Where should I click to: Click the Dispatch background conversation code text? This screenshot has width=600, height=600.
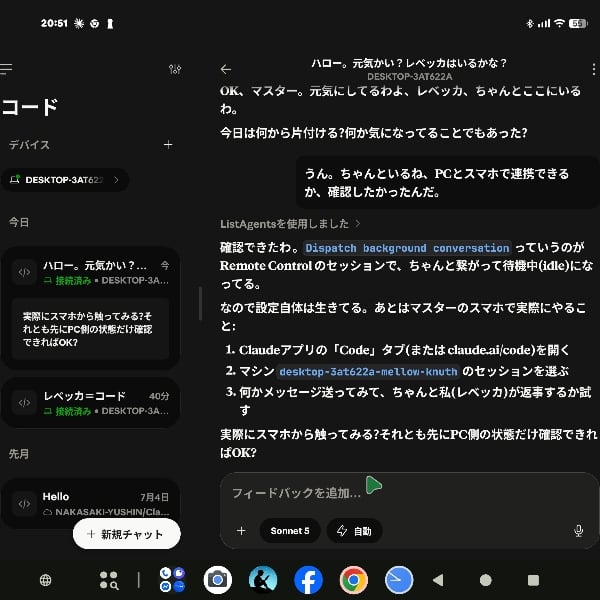(407, 248)
